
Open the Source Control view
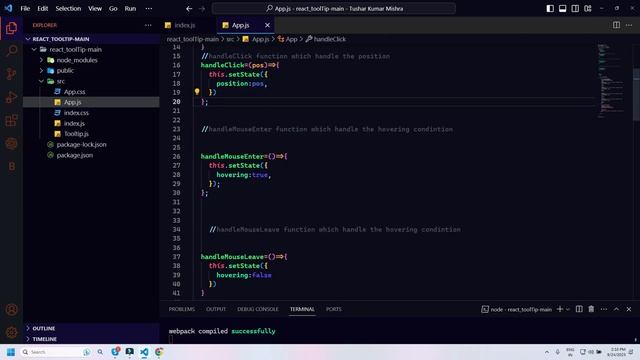[11, 74]
